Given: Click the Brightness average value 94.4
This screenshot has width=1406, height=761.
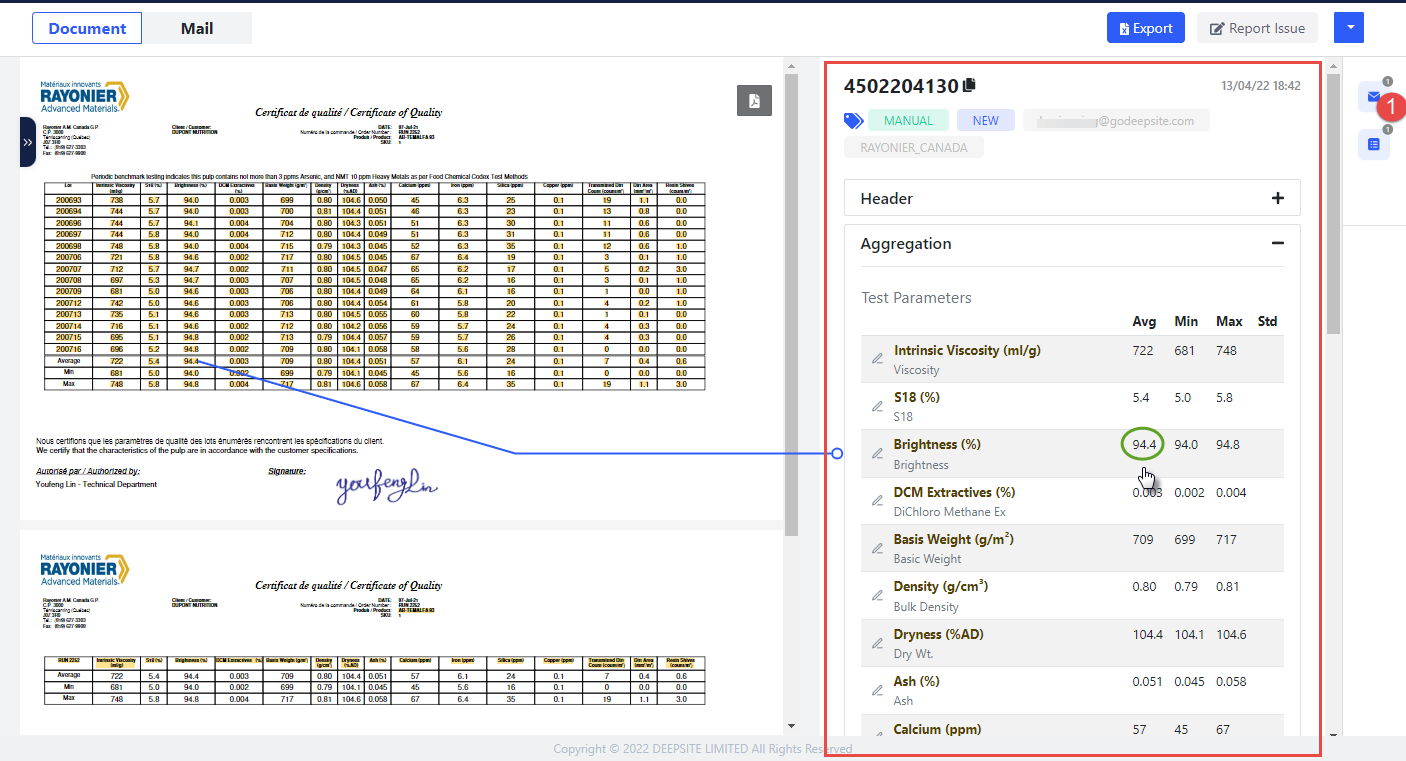Looking at the screenshot, I should click(x=1144, y=445).
